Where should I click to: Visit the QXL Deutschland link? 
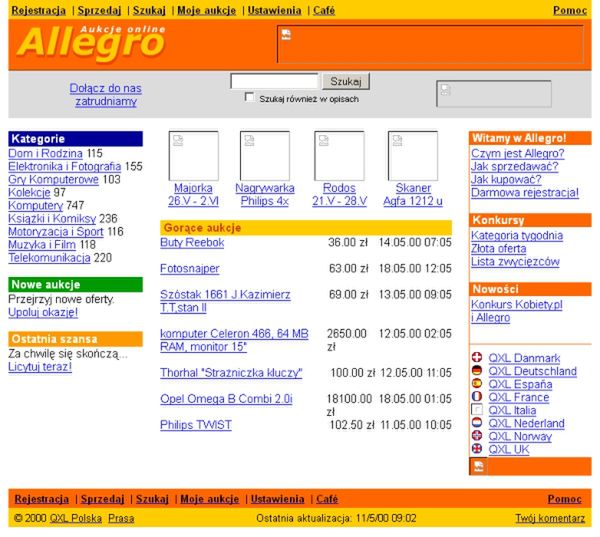pos(533,371)
